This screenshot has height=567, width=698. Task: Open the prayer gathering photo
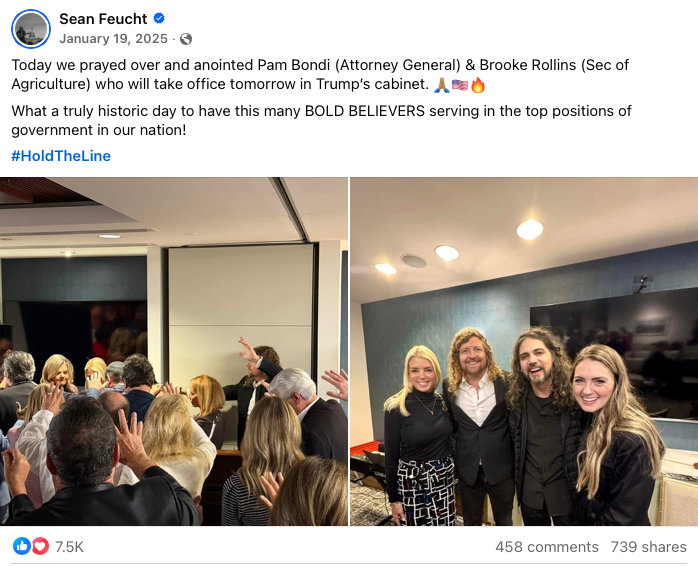point(174,352)
